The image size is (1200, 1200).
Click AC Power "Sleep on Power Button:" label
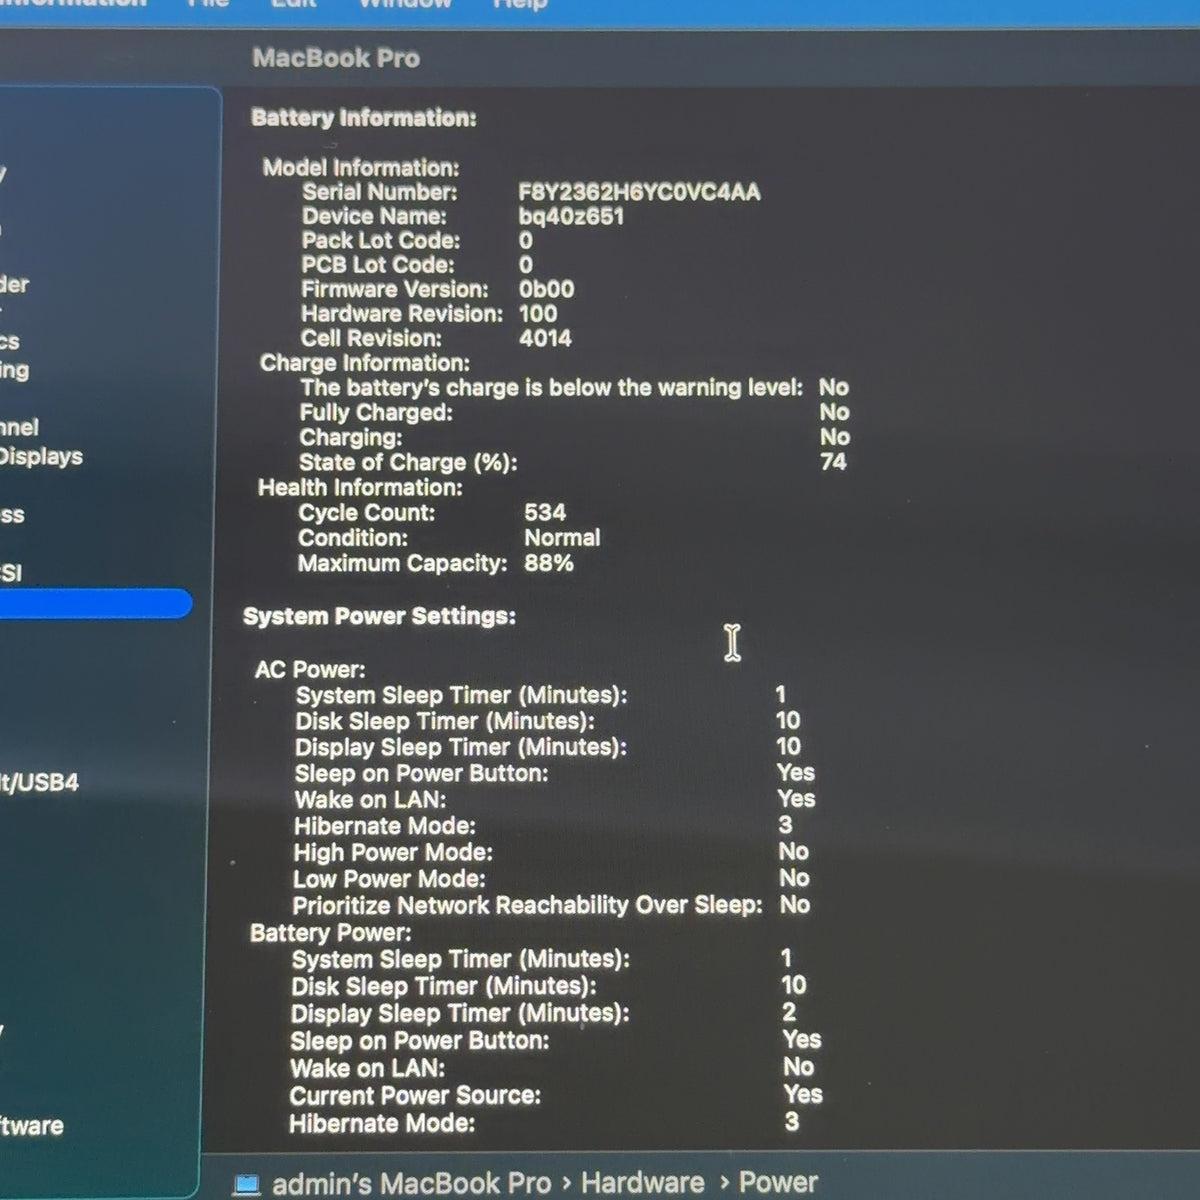421,773
